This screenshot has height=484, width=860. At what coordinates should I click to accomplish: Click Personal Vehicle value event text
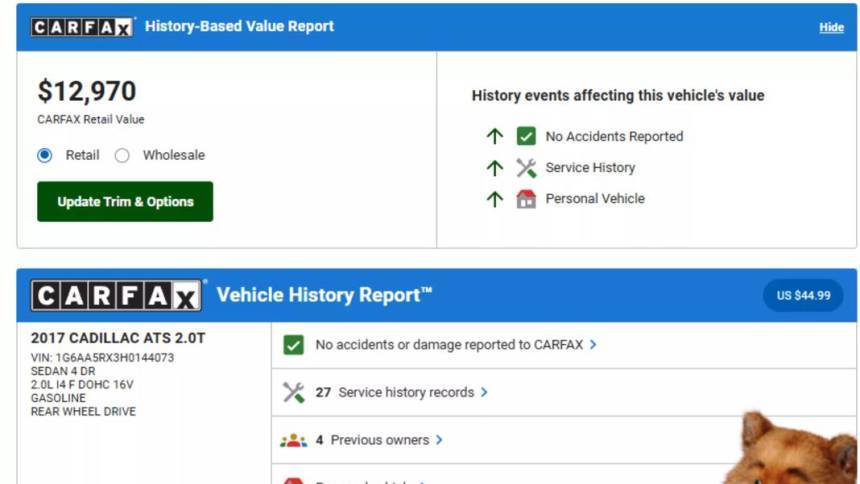tap(595, 199)
